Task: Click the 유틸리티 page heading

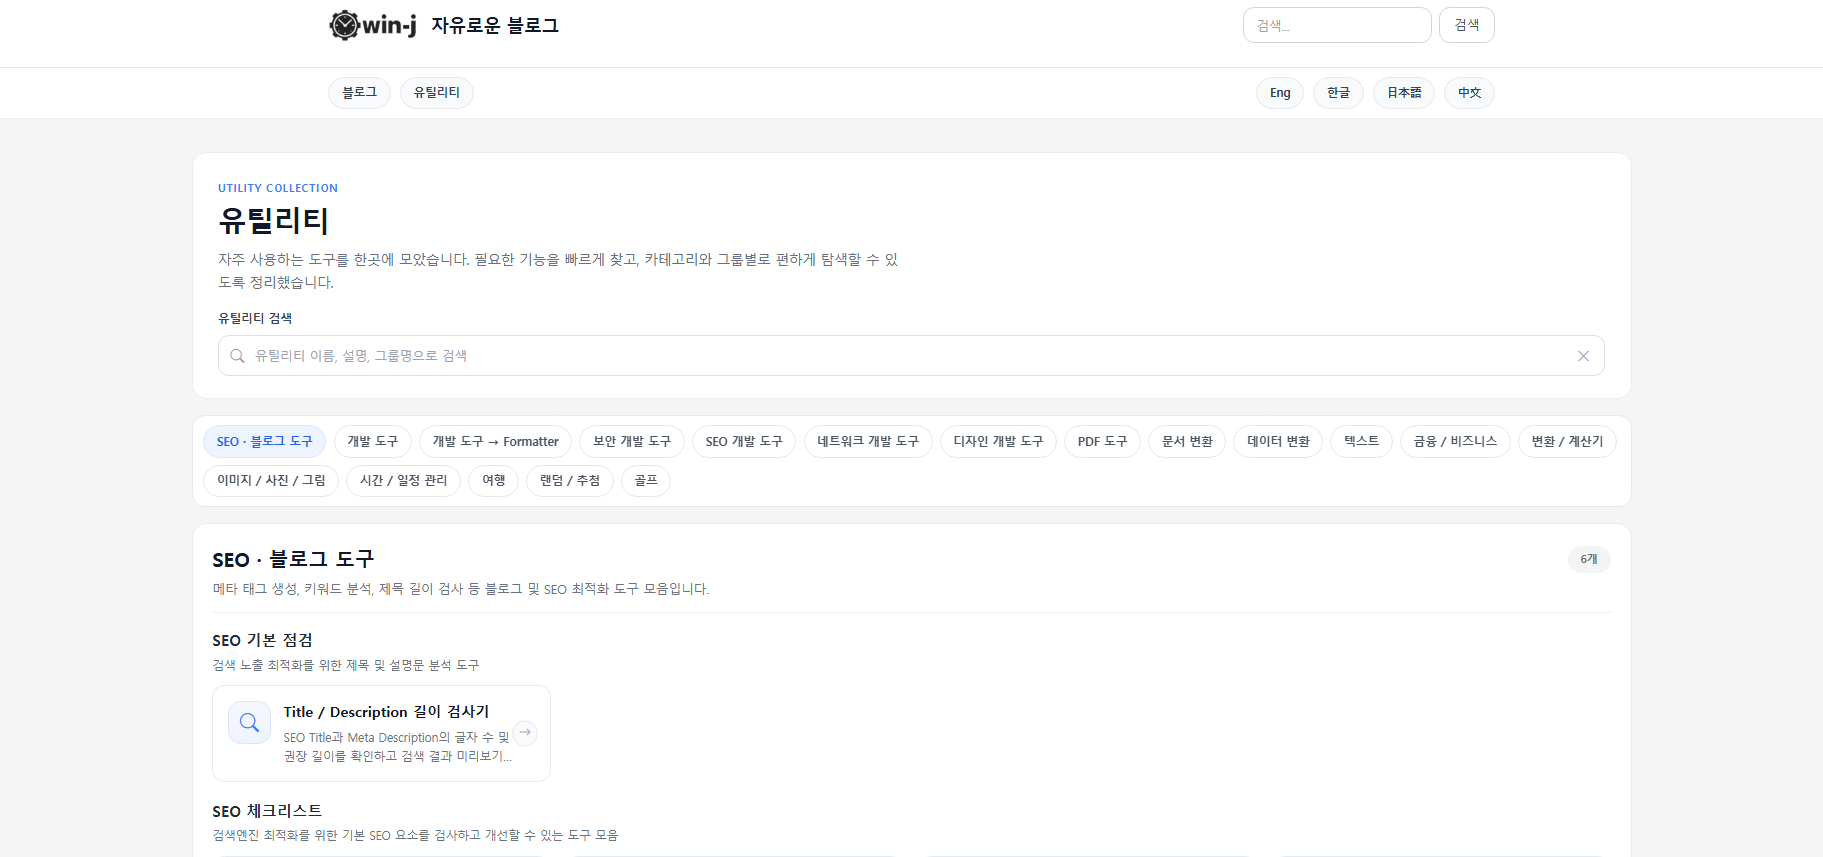Action: tap(274, 220)
